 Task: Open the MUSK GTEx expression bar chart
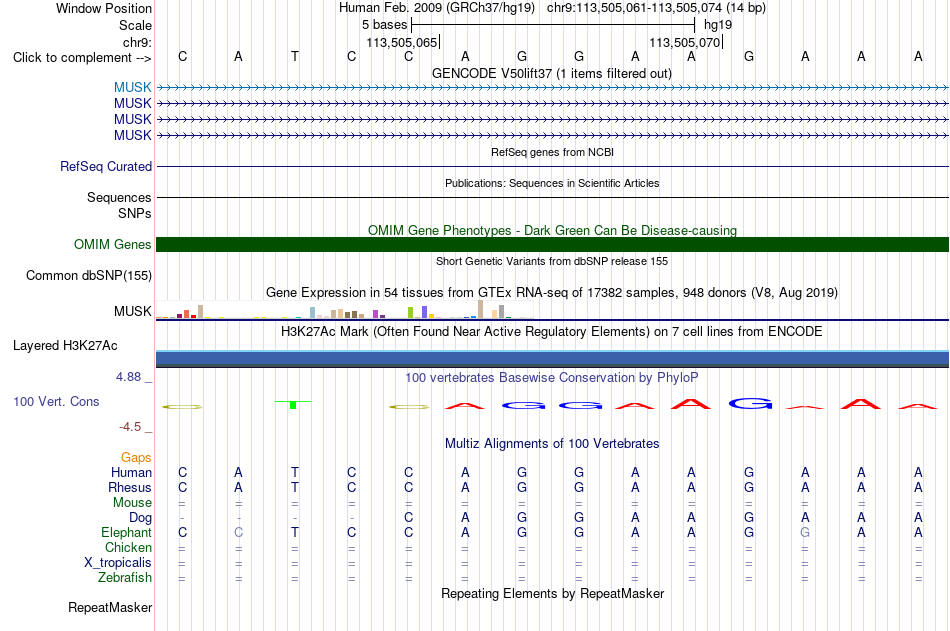tap(344, 310)
